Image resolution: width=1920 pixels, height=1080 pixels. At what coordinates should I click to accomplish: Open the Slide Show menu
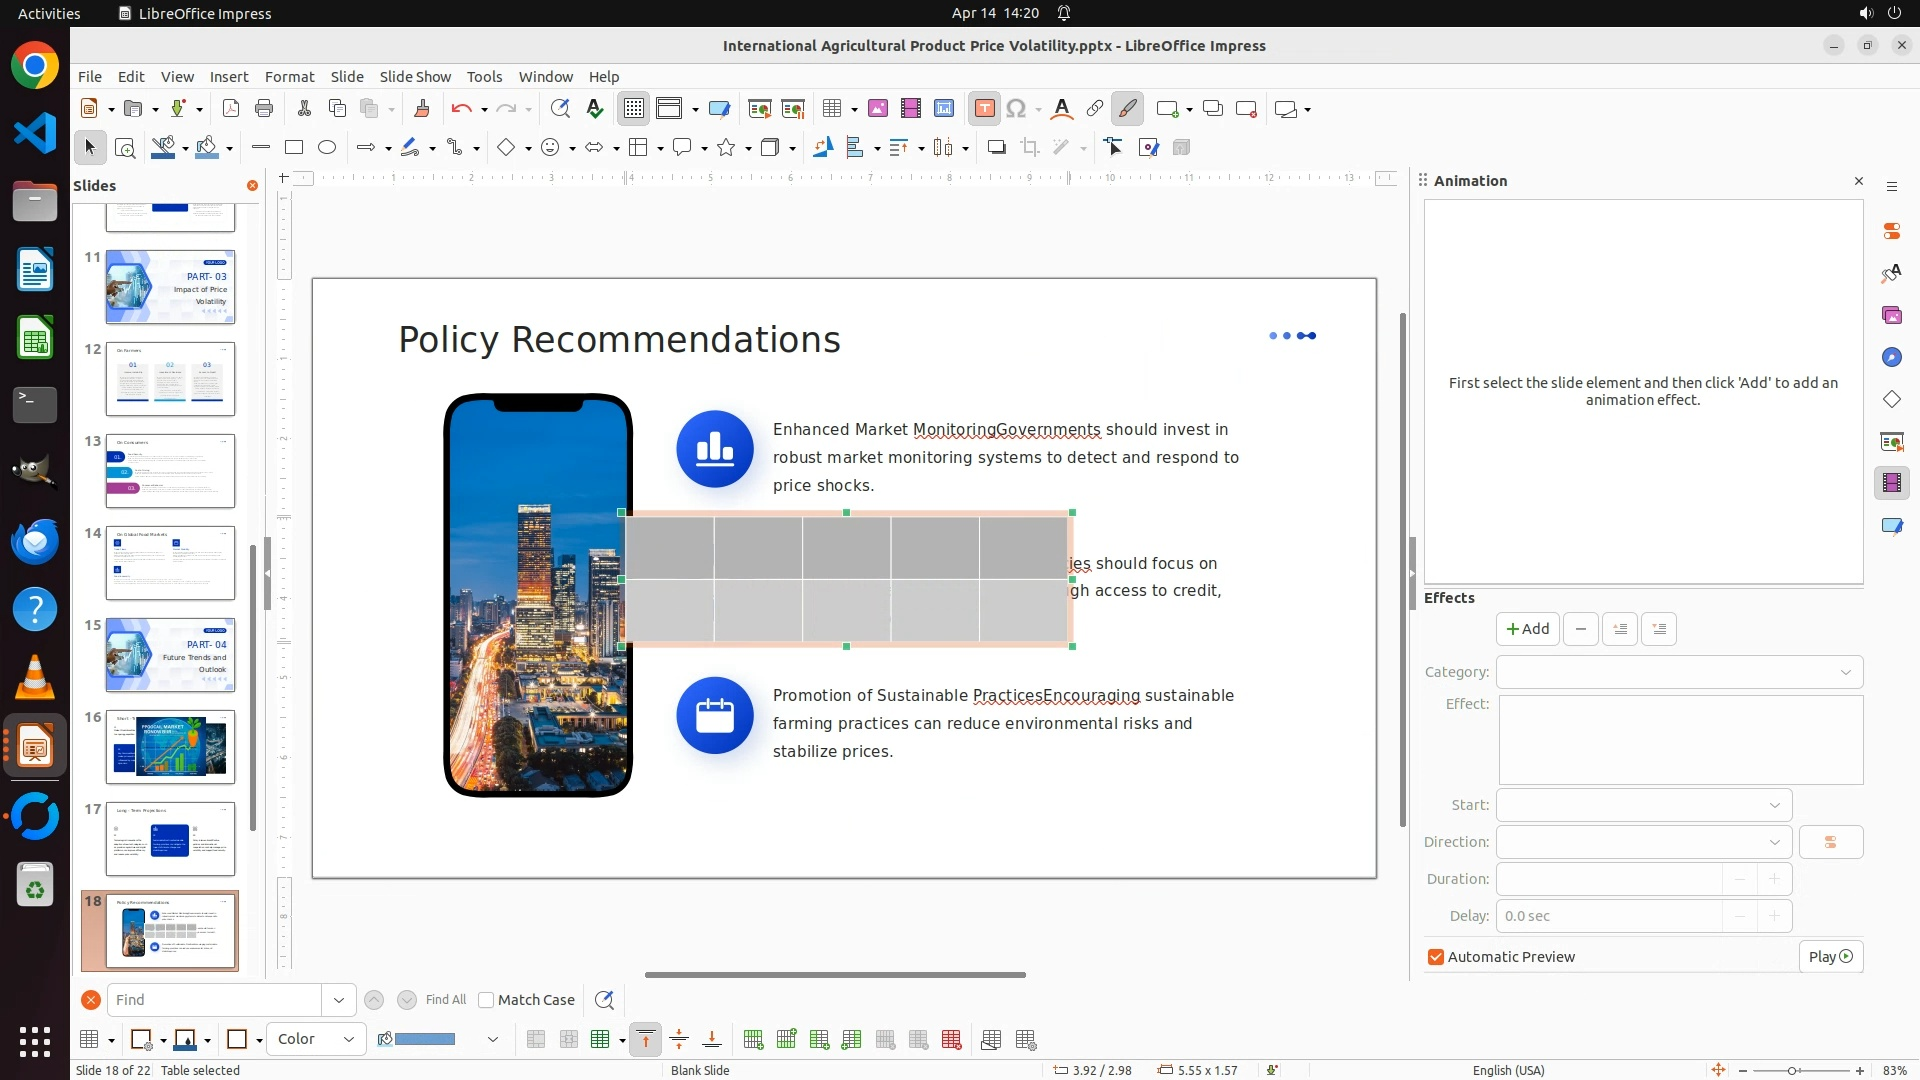[x=415, y=76]
